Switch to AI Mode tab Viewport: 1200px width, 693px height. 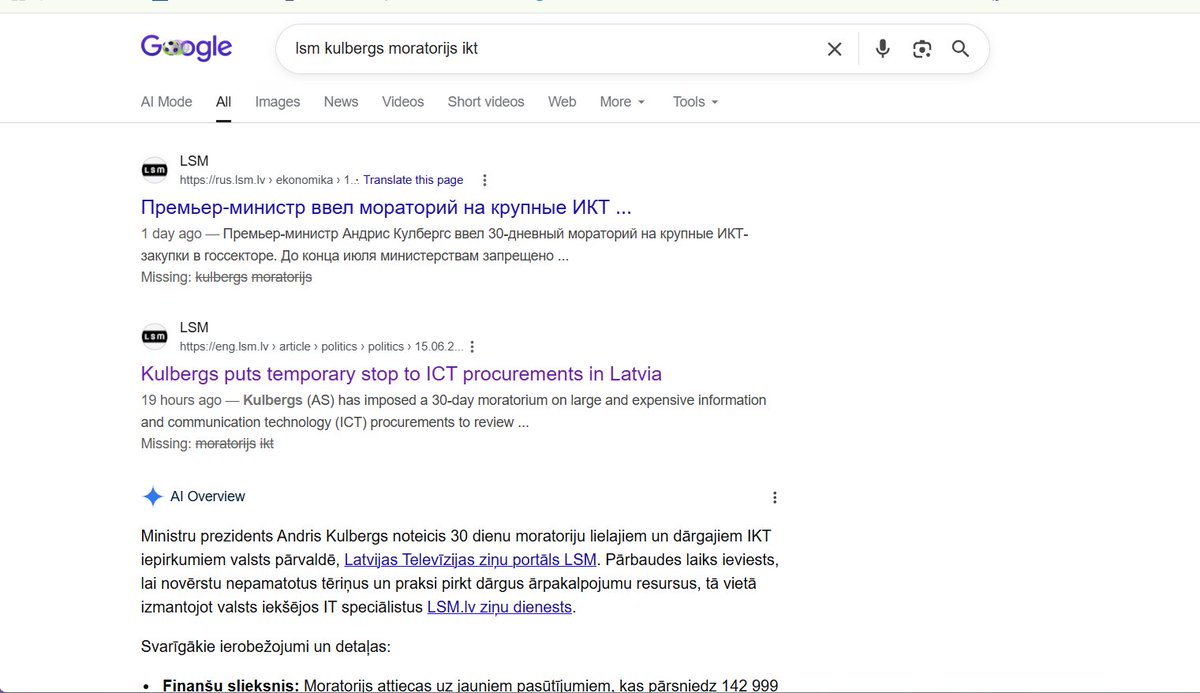[x=166, y=102]
